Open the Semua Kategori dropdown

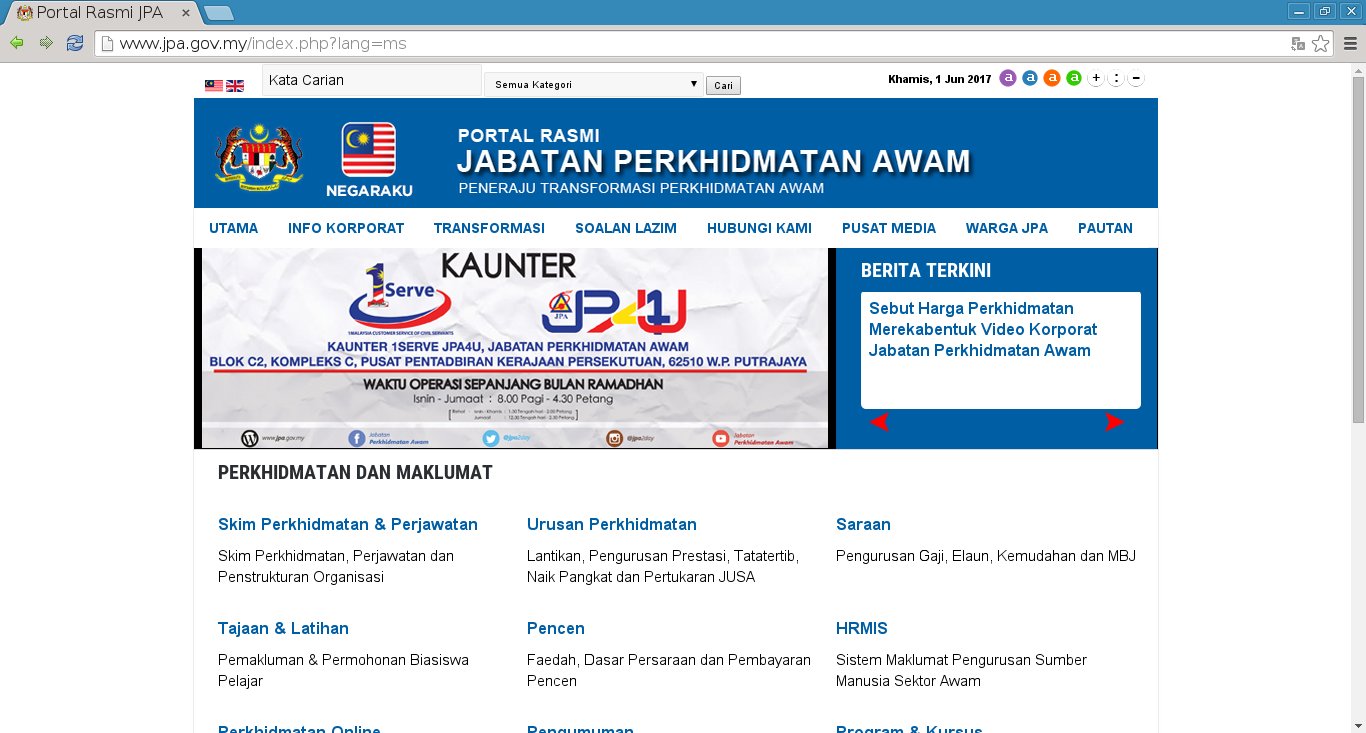pyautogui.click(x=594, y=85)
